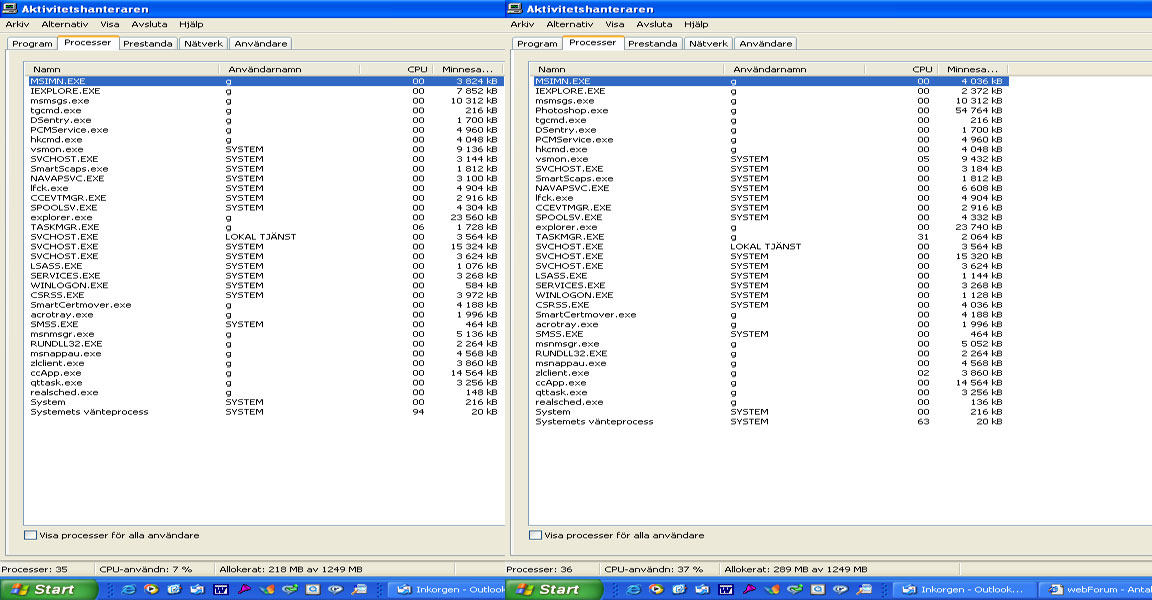Open the Hjälp menu in the left window
Screen dimensions: 1152x600
[x=191, y=24]
